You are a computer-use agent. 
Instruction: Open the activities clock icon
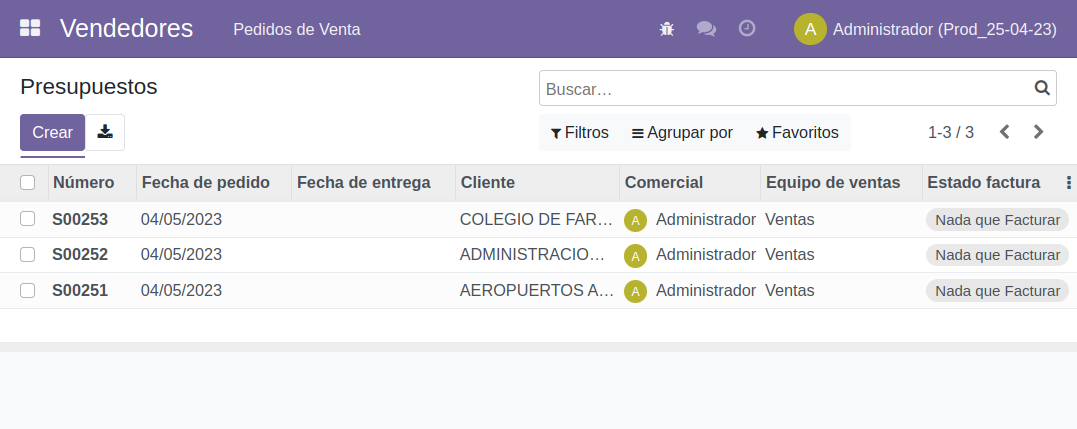(x=747, y=29)
